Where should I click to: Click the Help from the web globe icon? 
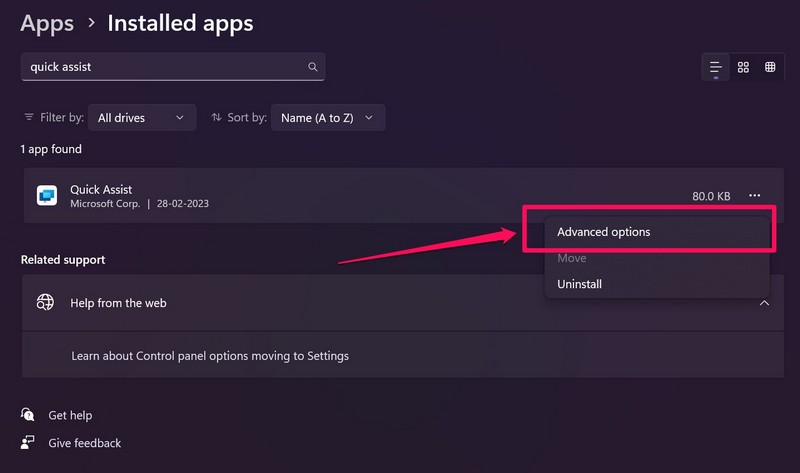pyautogui.click(x=45, y=302)
